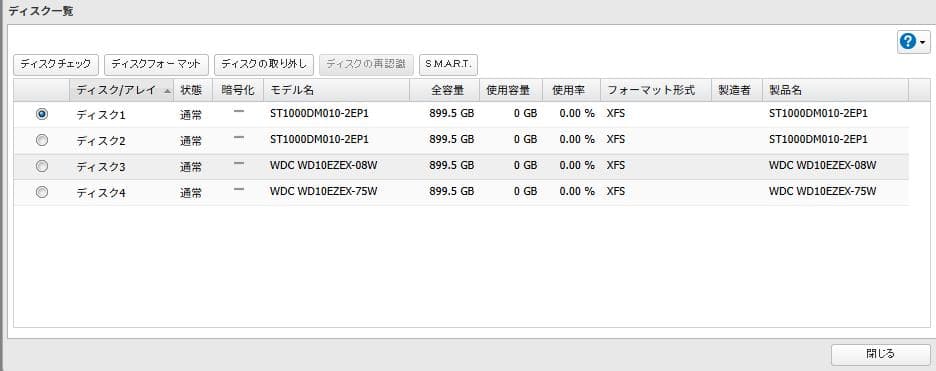Select the ディスク1 name cell

(100, 115)
